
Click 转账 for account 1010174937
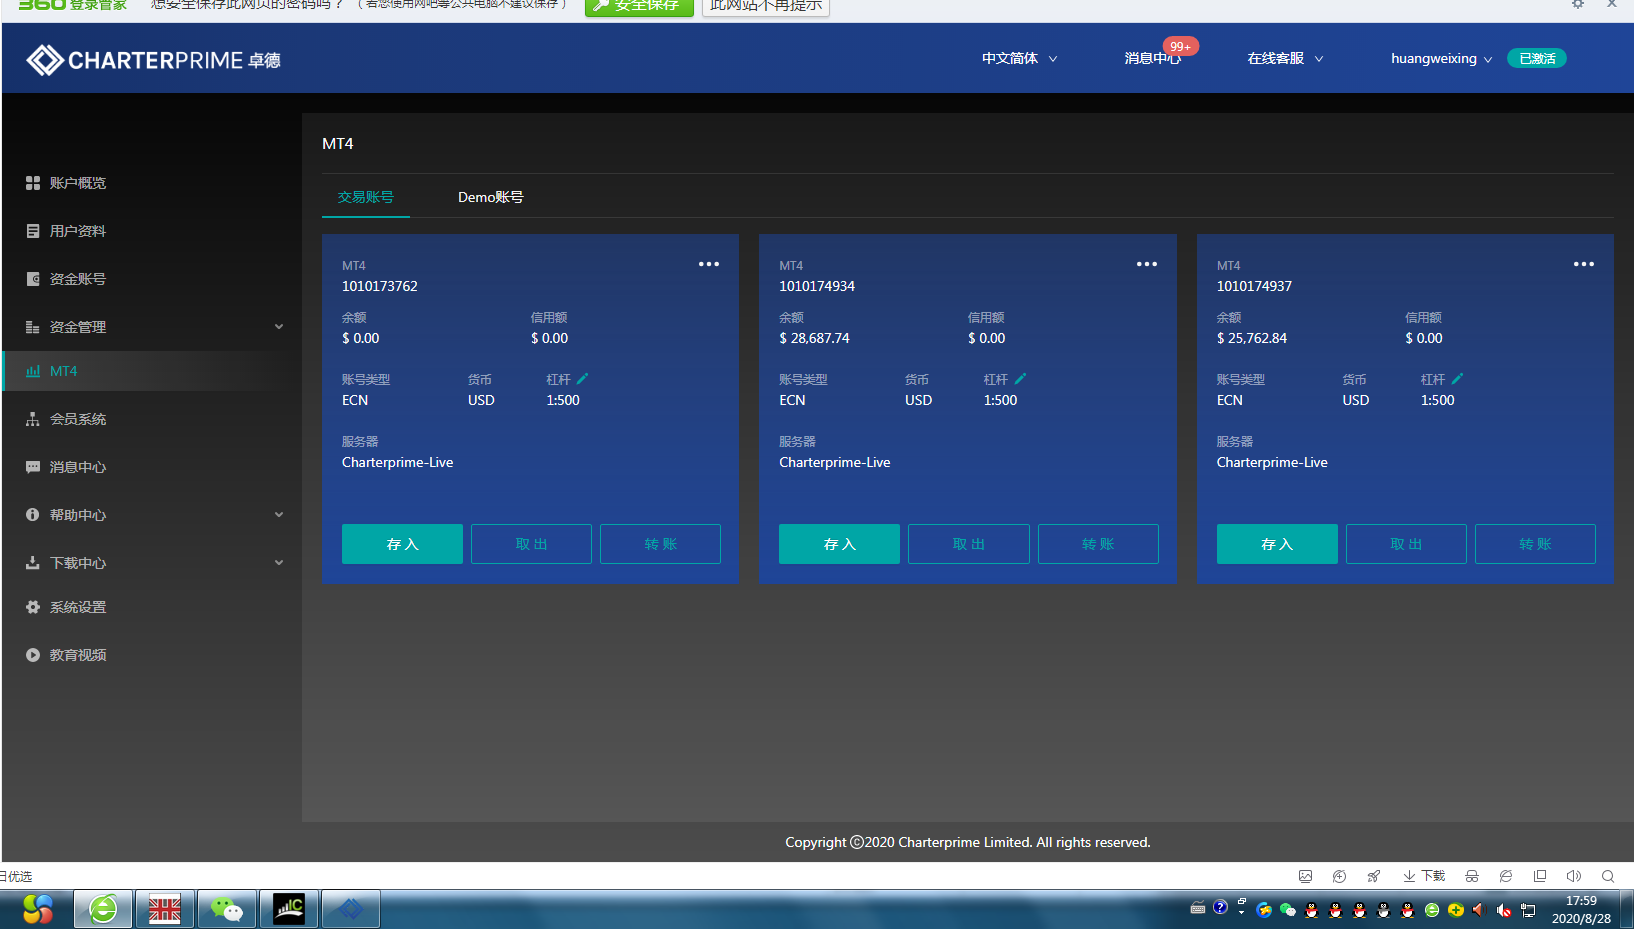[1535, 544]
